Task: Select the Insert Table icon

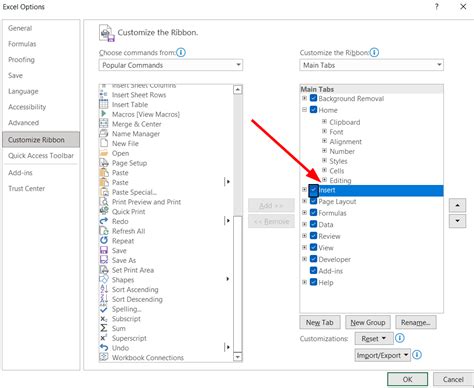Action: [x=104, y=104]
